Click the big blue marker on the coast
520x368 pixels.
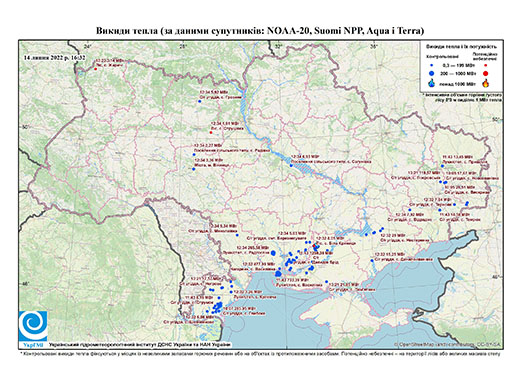(278, 274)
